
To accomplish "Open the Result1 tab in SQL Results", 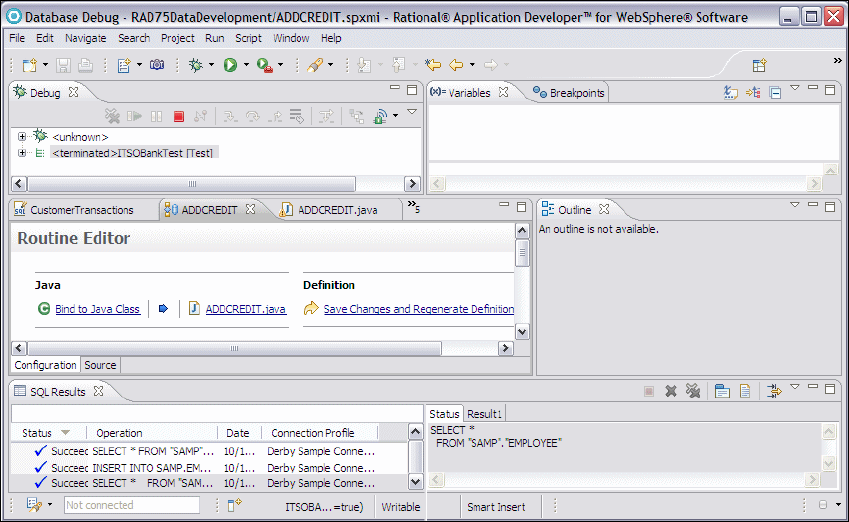I will [x=485, y=414].
